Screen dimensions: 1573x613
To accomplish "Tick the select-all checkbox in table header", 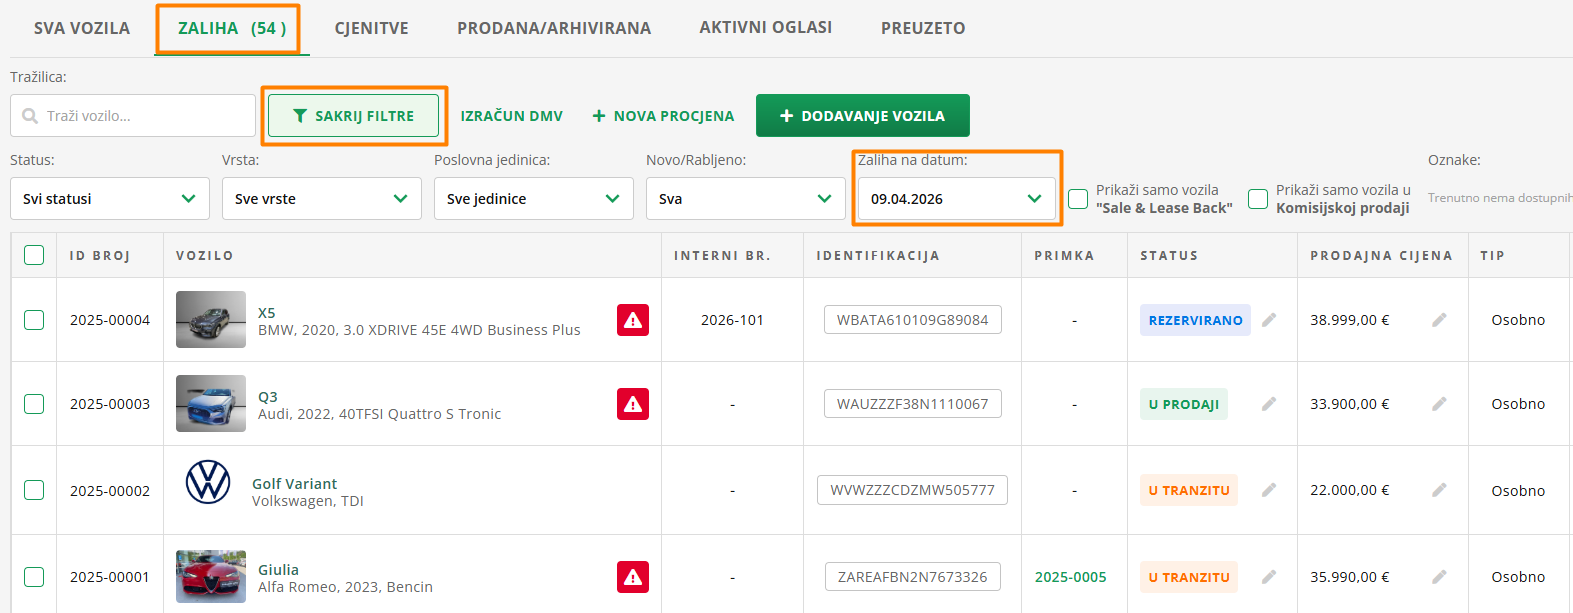I will pos(34,255).
